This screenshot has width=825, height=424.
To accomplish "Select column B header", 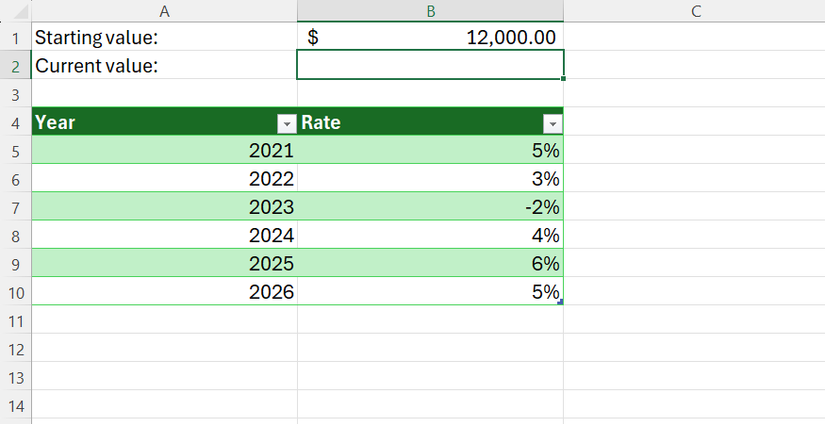I will point(430,11).
